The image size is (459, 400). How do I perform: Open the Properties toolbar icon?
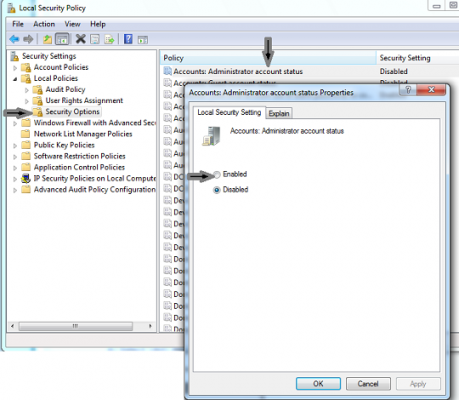click(x=95, y=39)
